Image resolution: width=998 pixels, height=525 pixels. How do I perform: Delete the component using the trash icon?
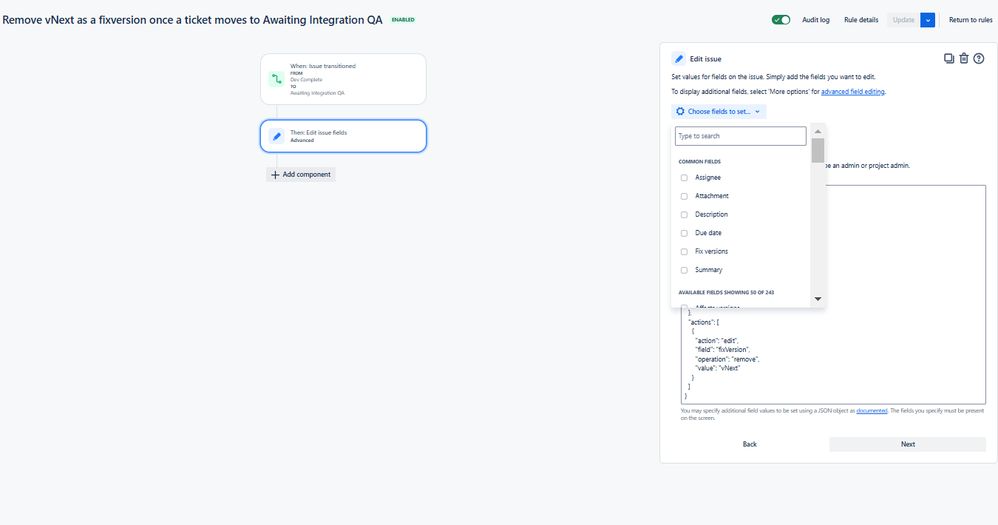click(964, 59)
